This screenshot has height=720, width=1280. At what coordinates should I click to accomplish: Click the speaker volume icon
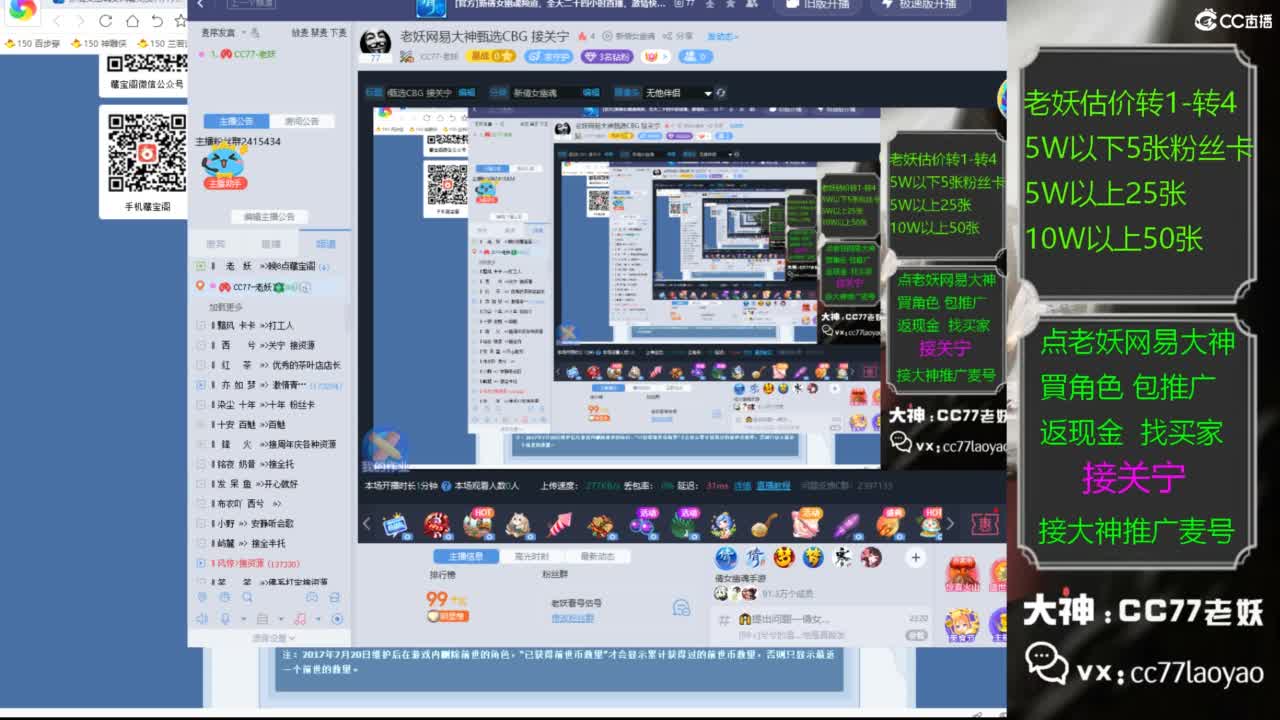point(202,619)
